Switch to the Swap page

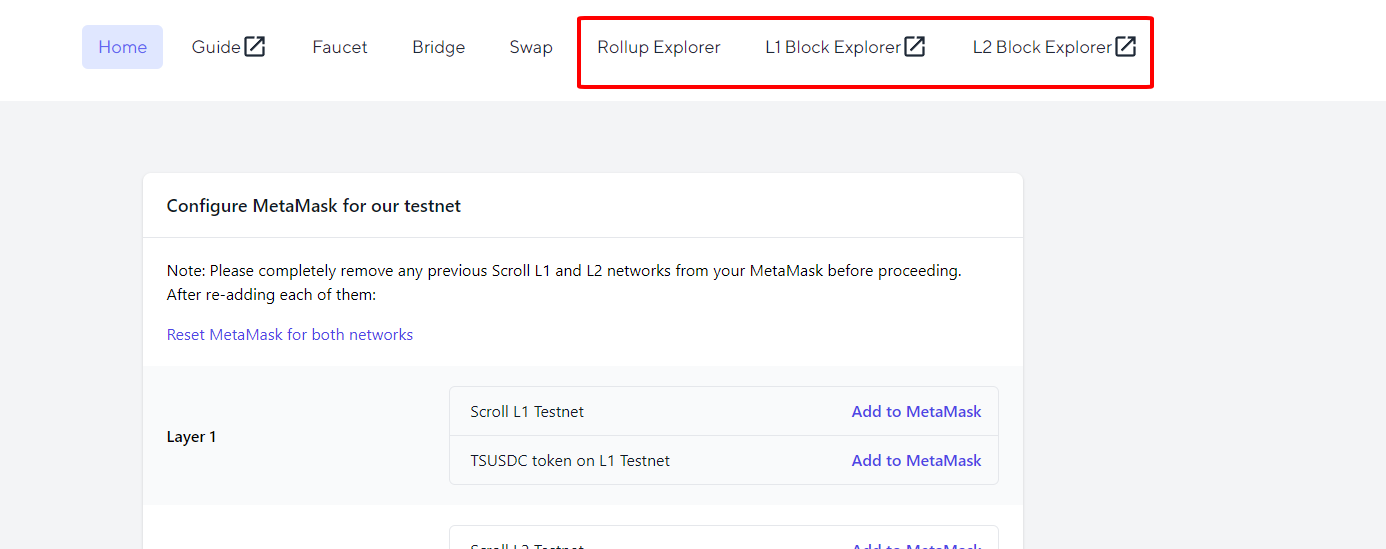coord(531,47)
